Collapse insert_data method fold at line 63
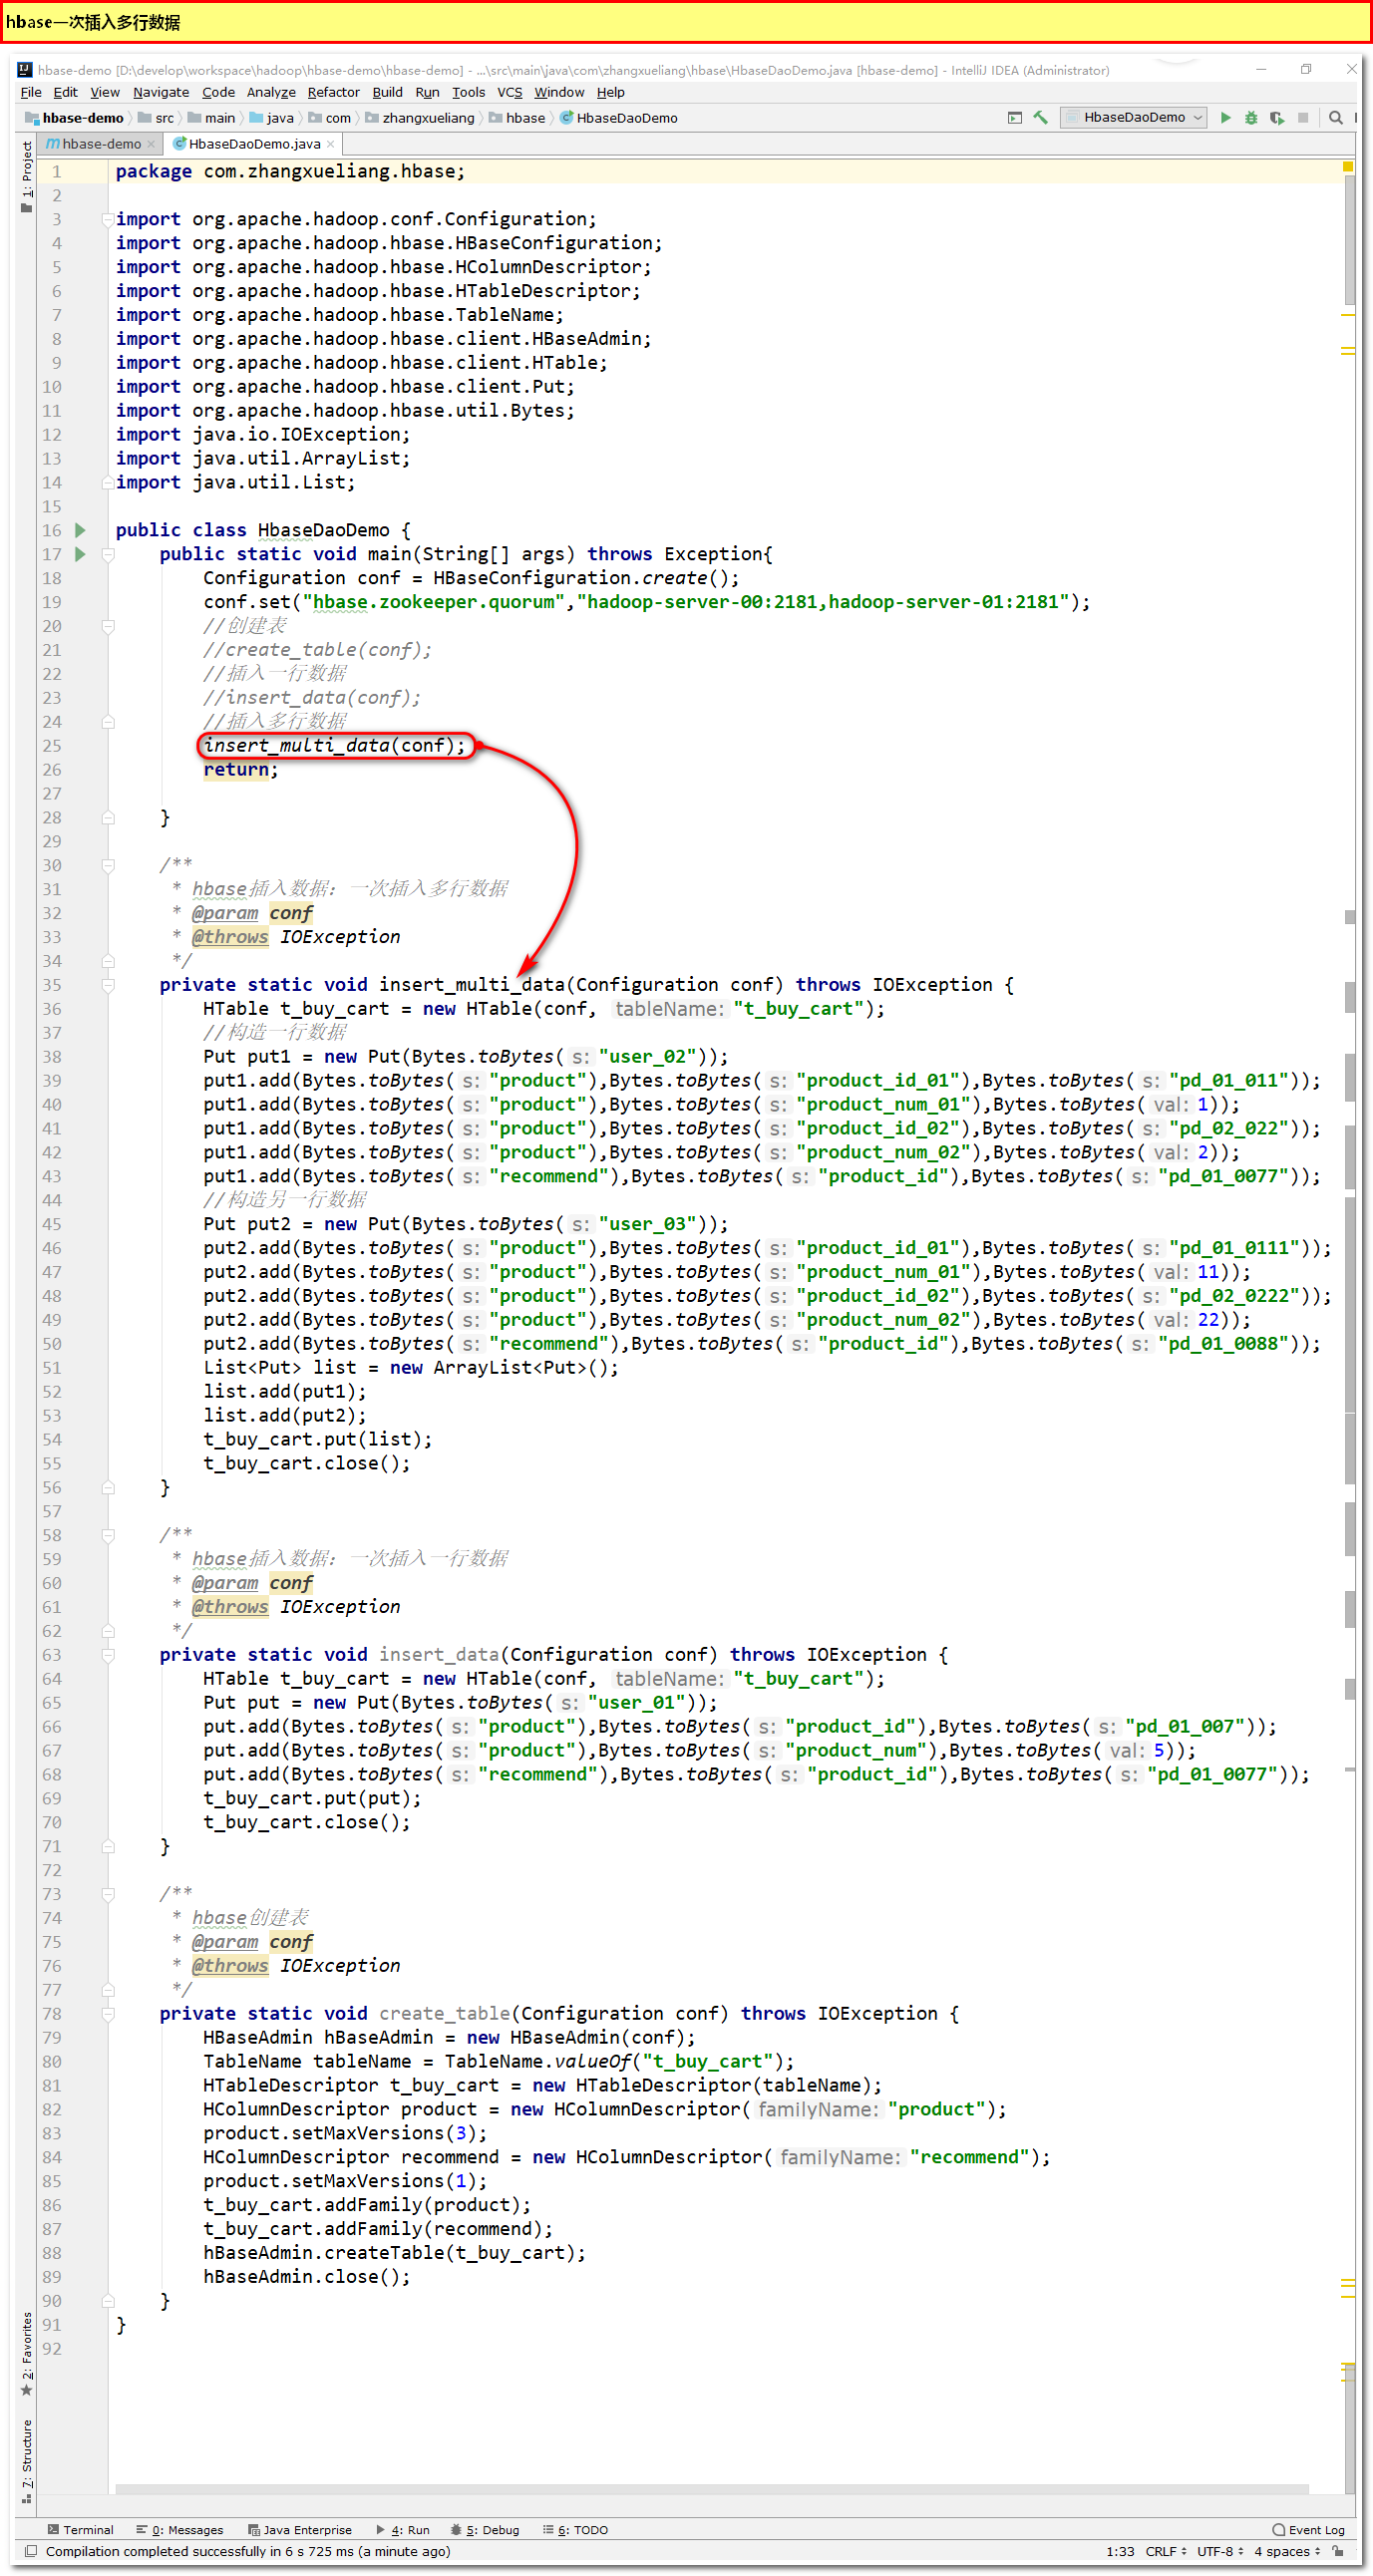Viewport: 1373px width, 2576px height. tap(108, 1655)
